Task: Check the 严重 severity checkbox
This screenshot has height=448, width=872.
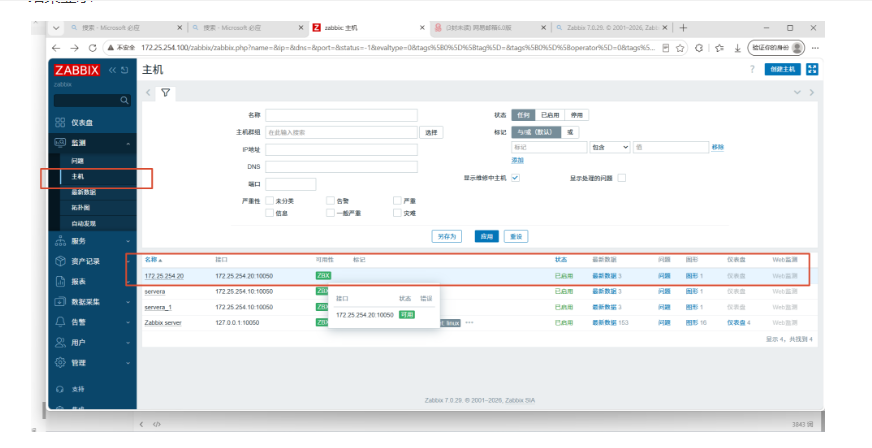Action: tap(397, 201)
